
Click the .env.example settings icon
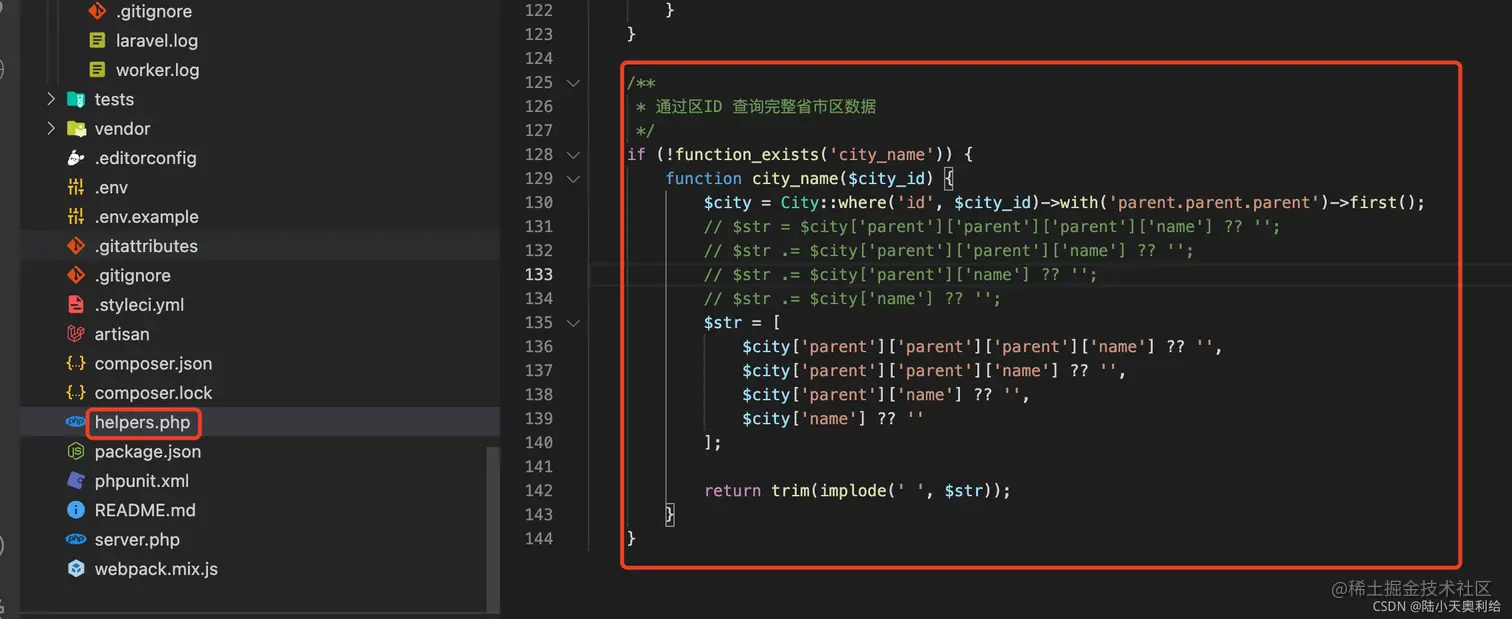tap(76, 216)
